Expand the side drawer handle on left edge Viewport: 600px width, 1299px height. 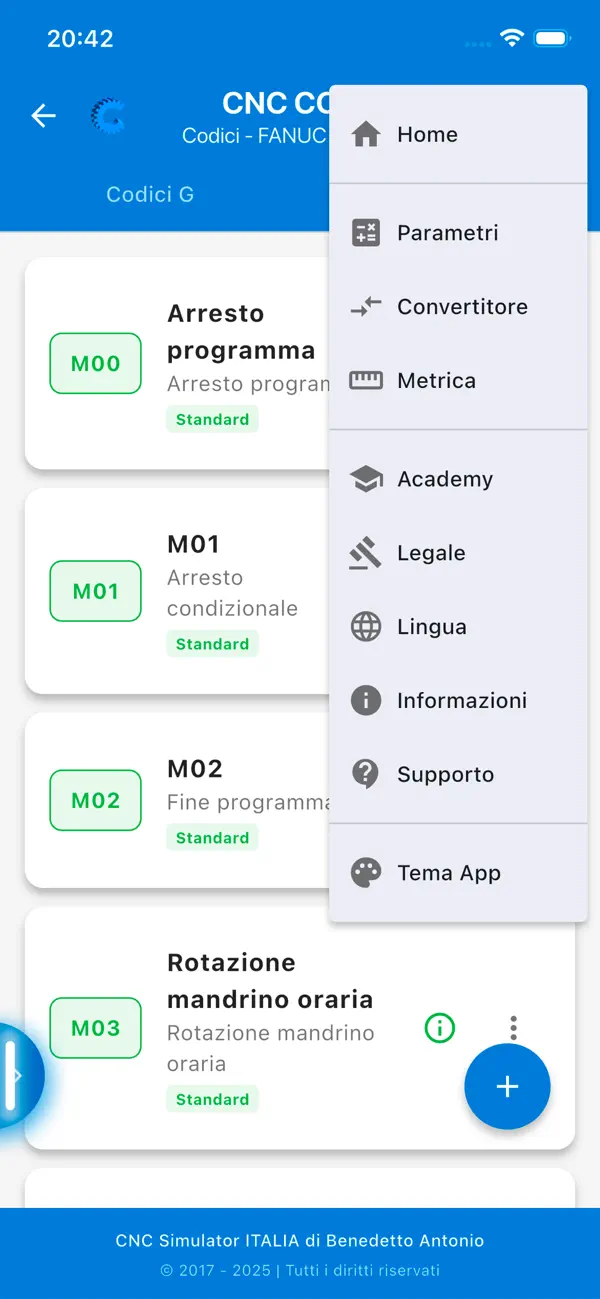point(15,1073)
